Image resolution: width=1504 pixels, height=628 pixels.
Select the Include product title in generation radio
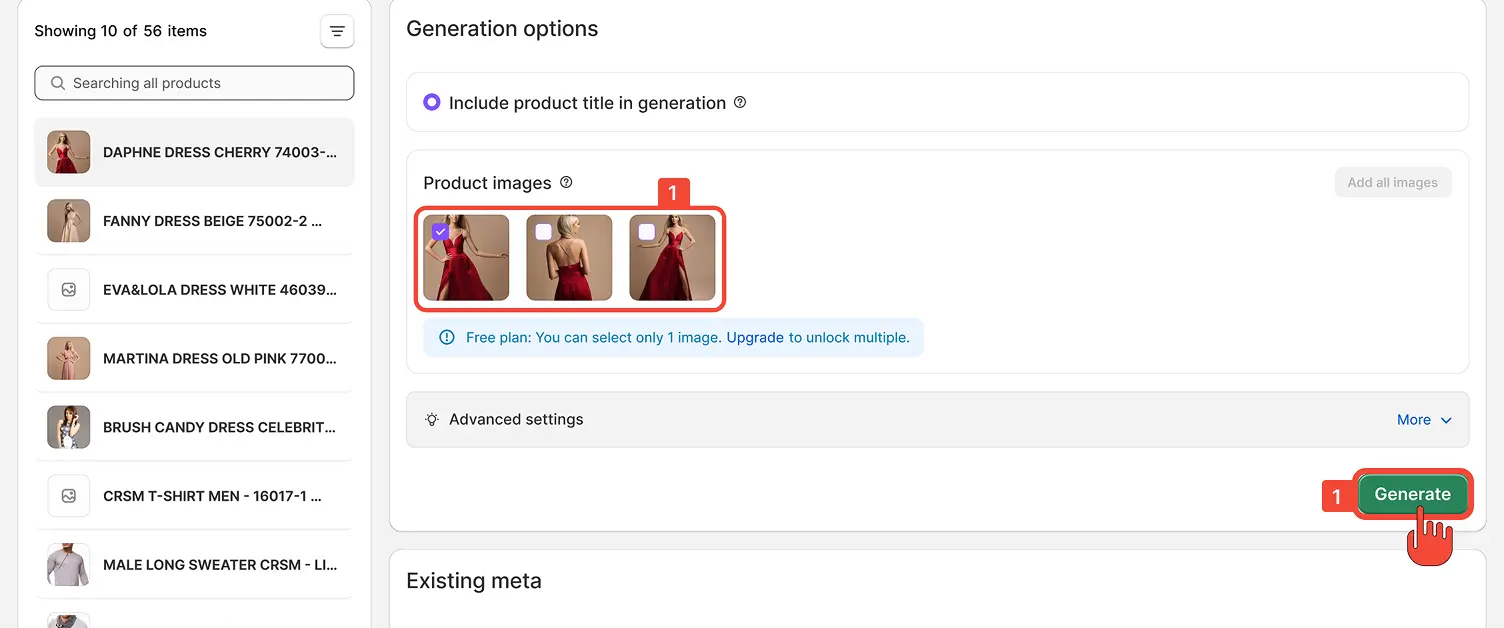coord(431,101)
